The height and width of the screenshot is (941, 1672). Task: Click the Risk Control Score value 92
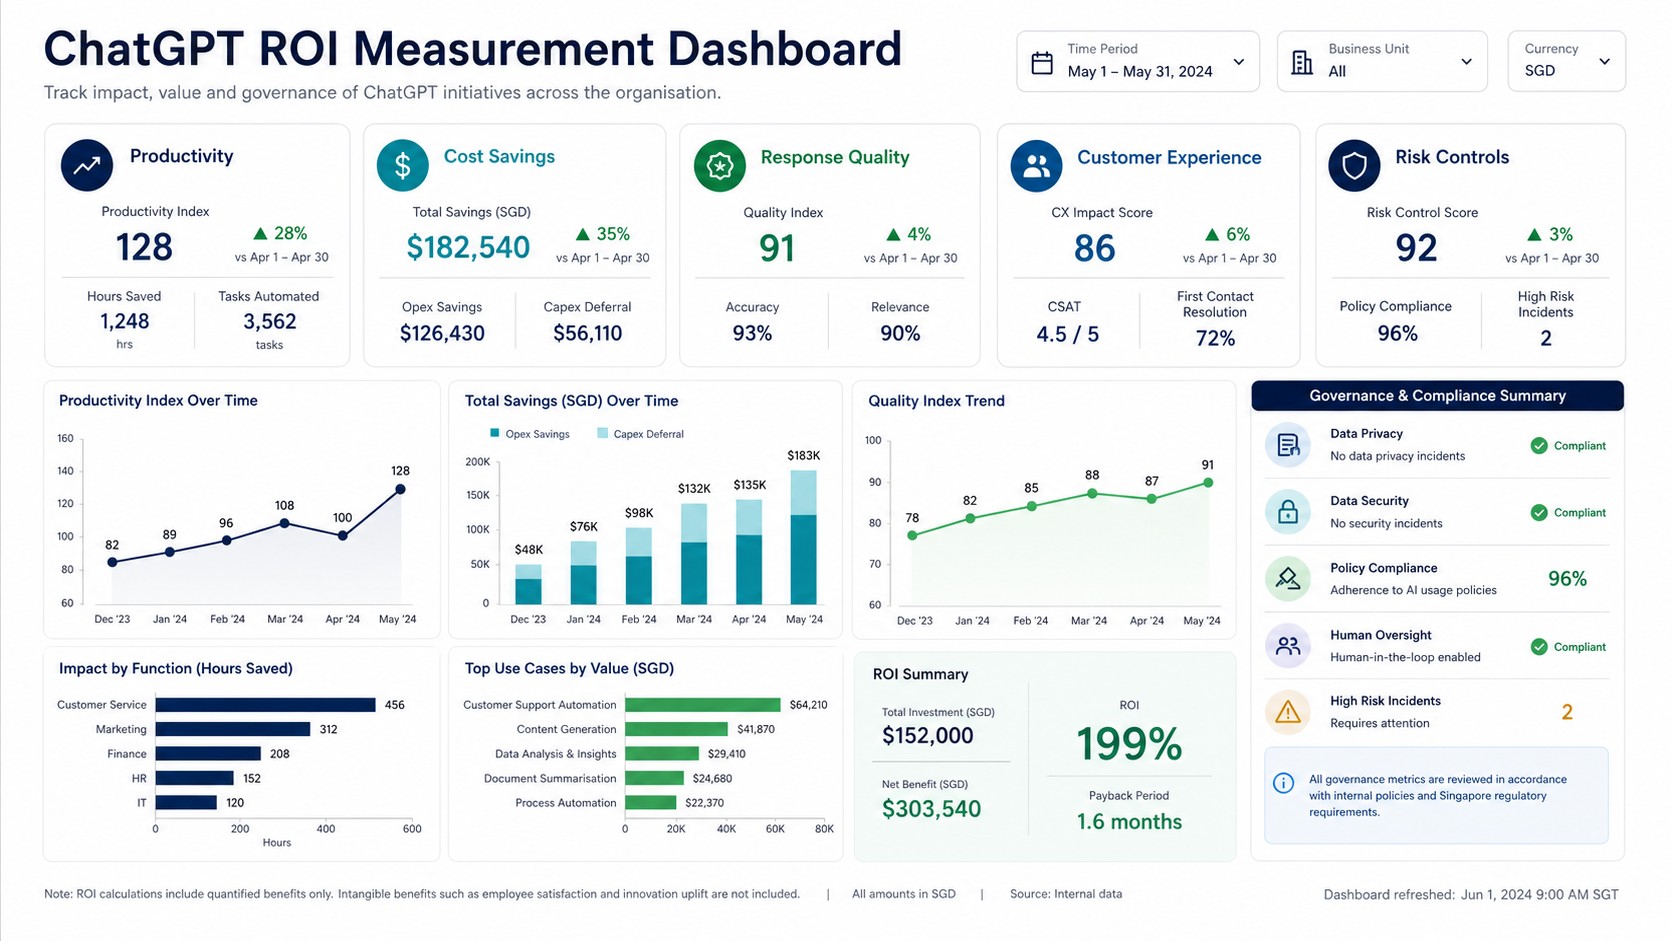click(x=1416, y=248)
